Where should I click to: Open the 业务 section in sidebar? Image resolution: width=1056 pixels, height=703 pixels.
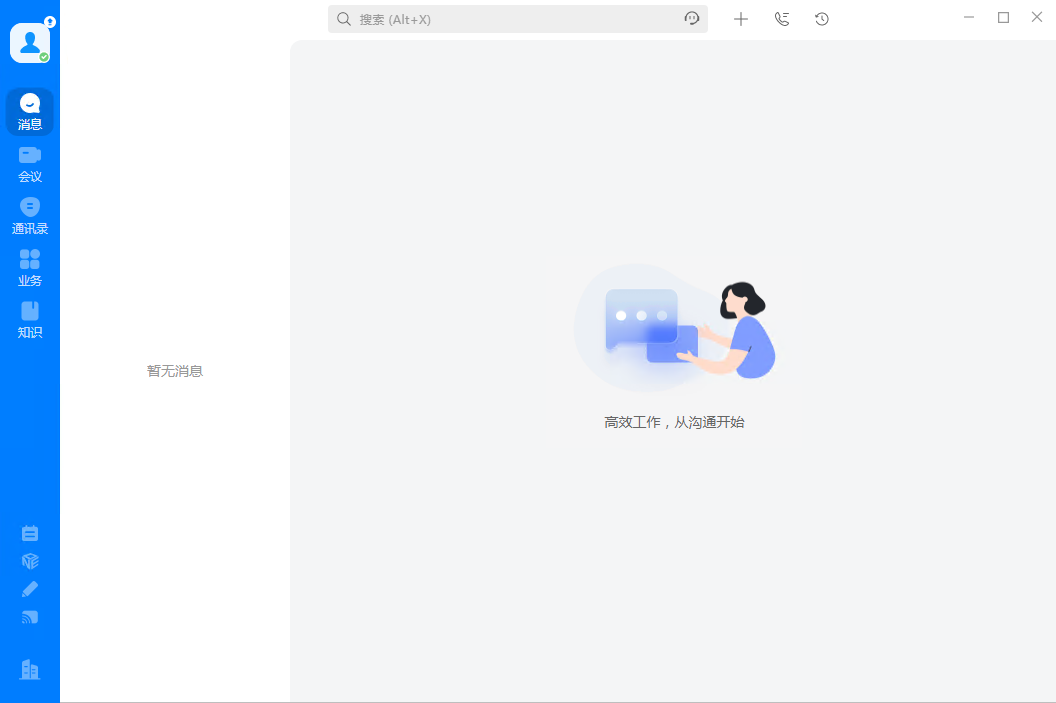click(30, 267)
